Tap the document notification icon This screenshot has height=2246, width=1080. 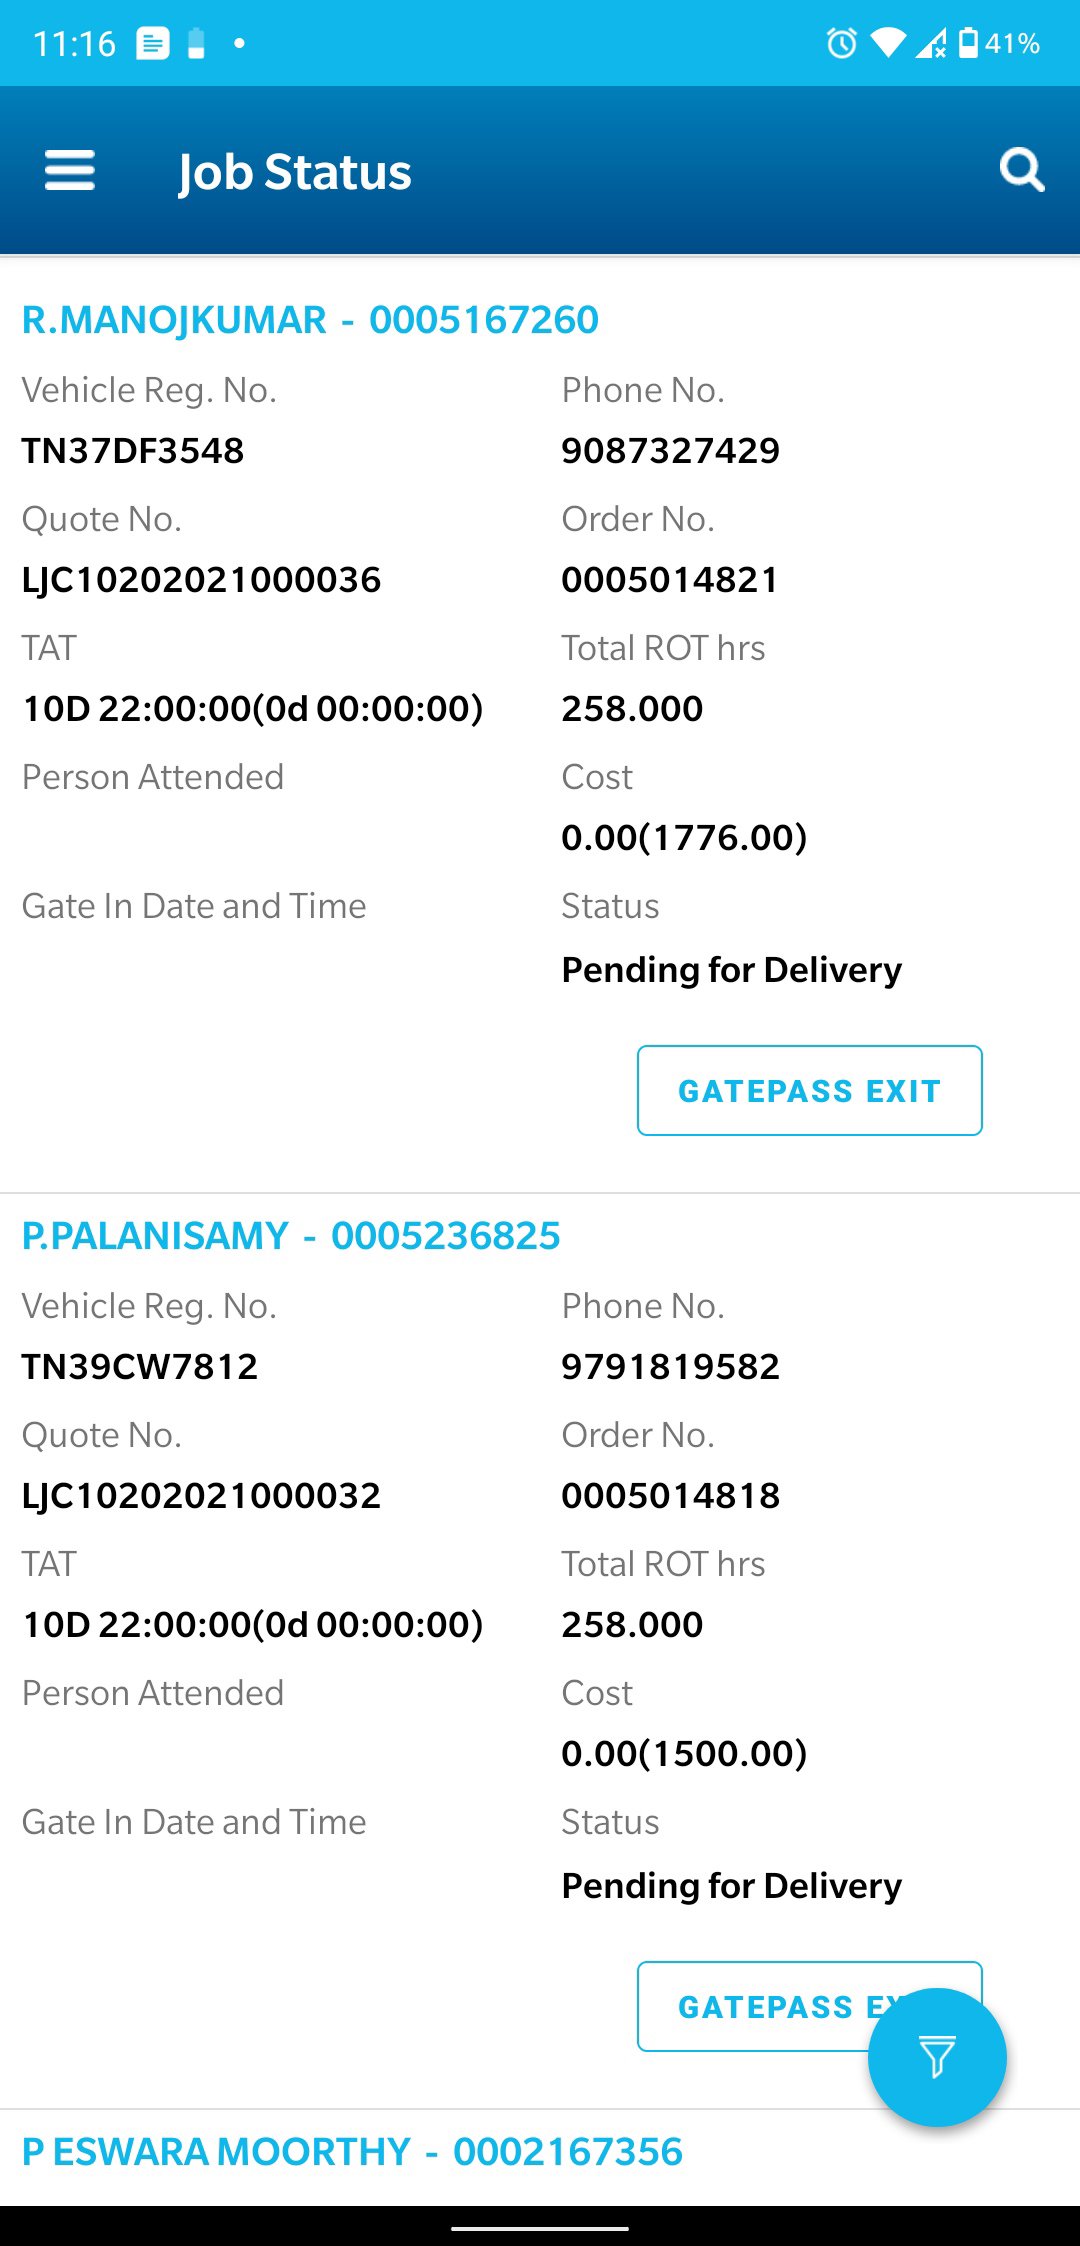click(x=153, y=44)
